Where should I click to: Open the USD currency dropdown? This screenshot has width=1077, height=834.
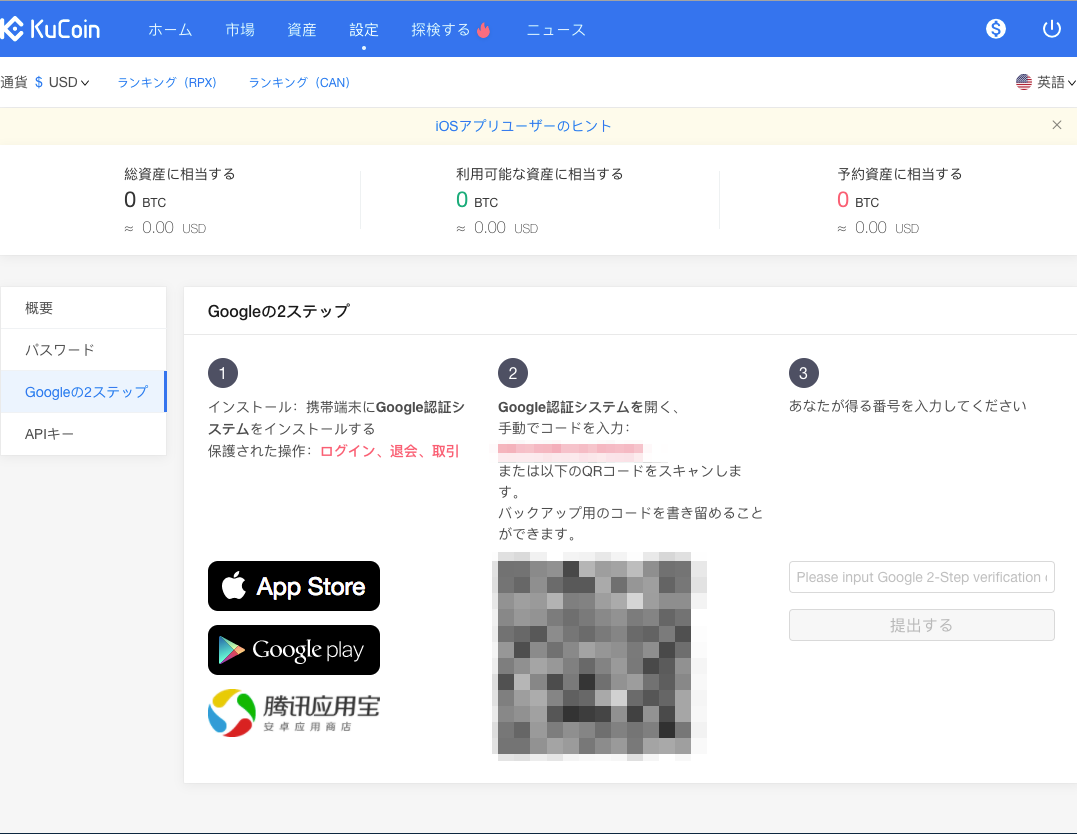click(62, 82)
